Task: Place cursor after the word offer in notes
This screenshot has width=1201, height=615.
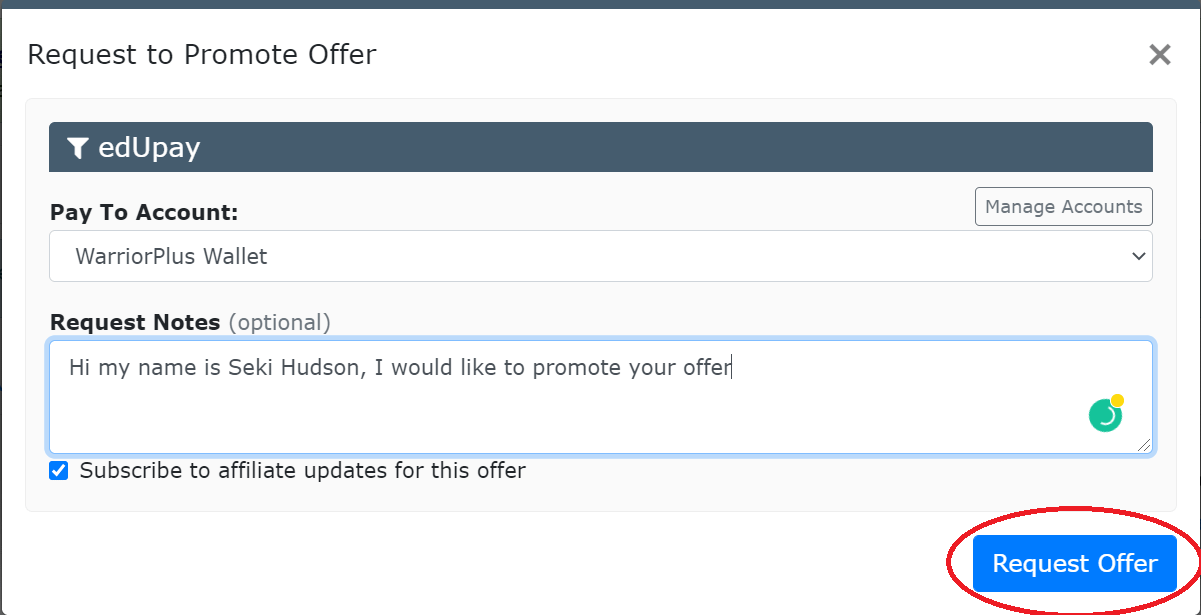Action: [733, 367]
